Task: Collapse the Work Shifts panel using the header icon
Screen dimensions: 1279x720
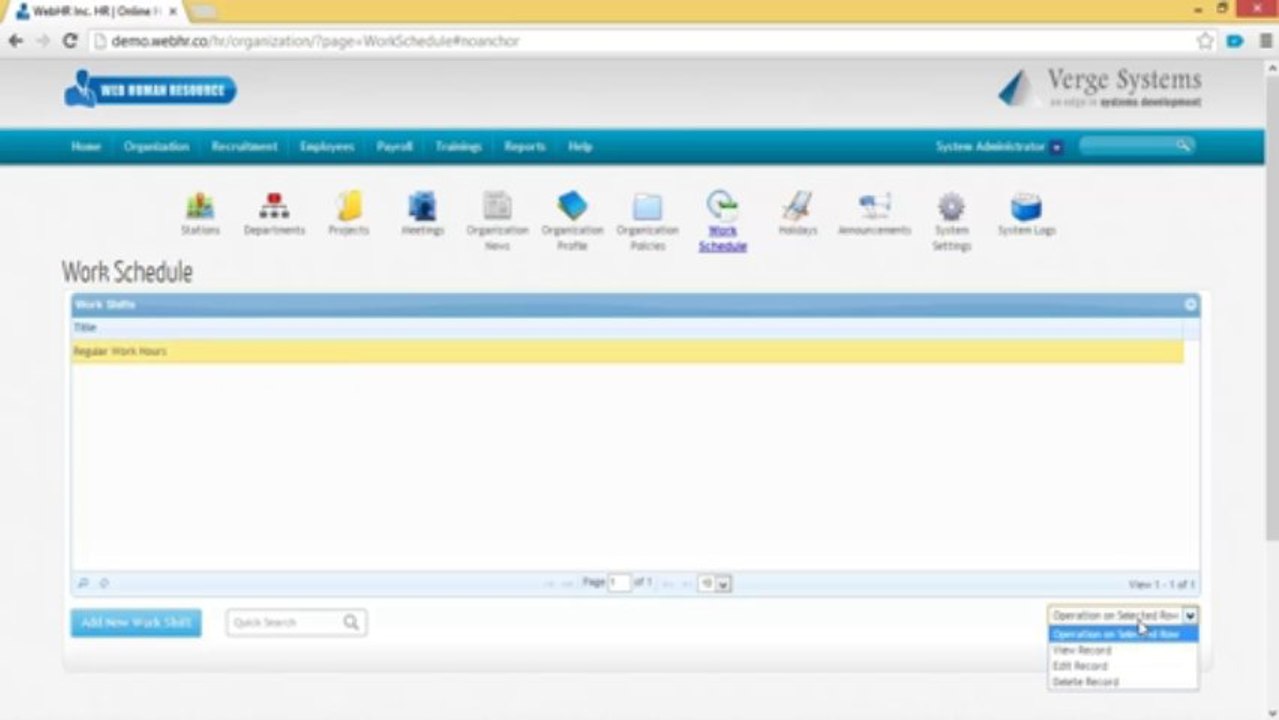Action: coord(1190,304)
